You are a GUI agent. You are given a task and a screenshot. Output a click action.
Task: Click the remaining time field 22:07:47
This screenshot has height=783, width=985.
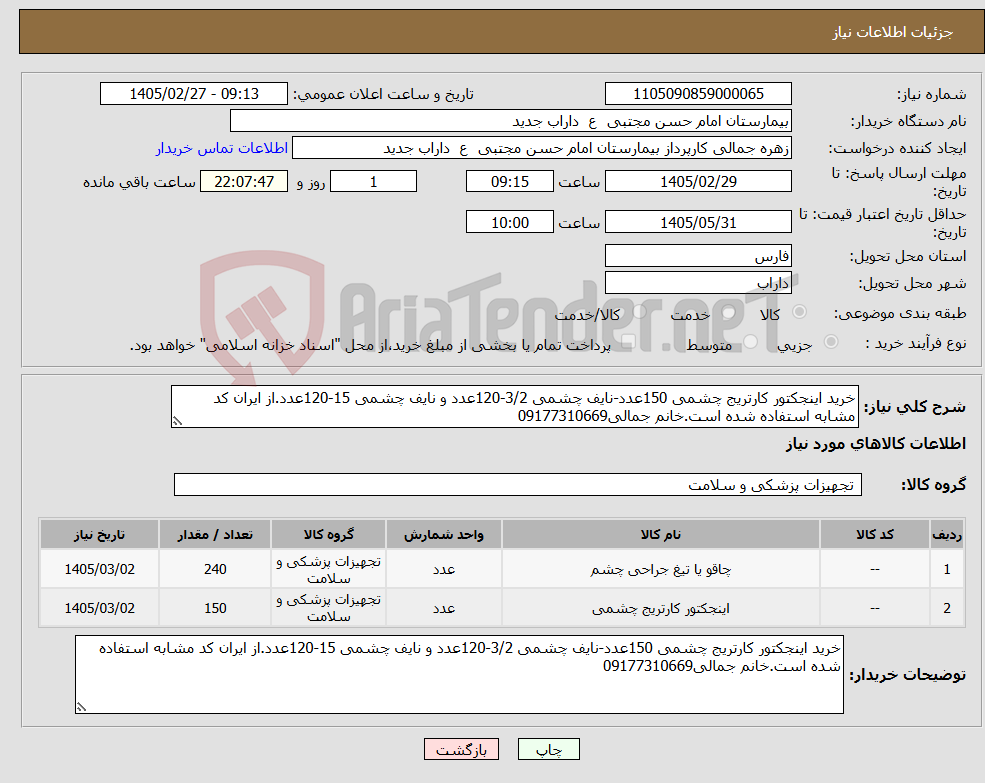coord(244,182)
